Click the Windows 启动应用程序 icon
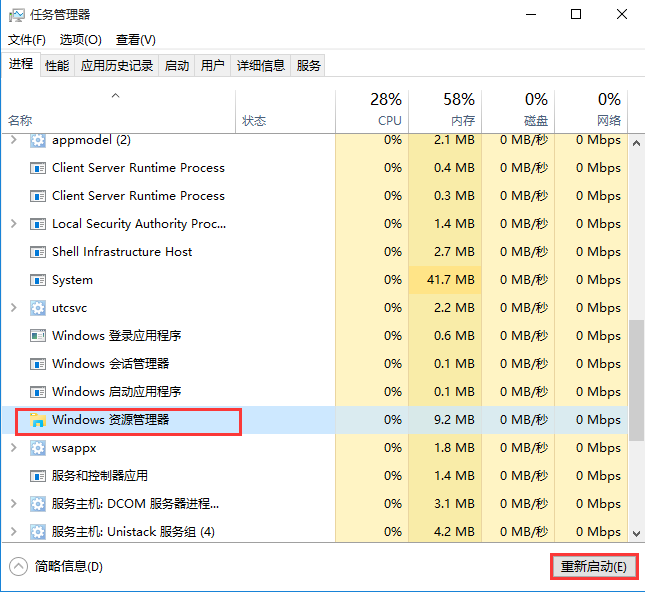645x592 pixels. (x=38, y=392)
